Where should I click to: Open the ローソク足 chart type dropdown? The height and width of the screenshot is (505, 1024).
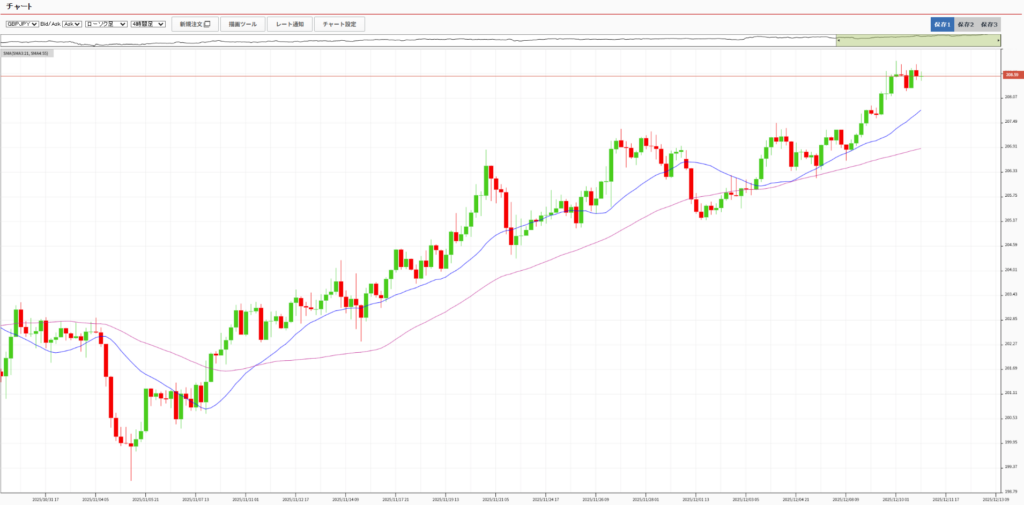click(105, 23)
